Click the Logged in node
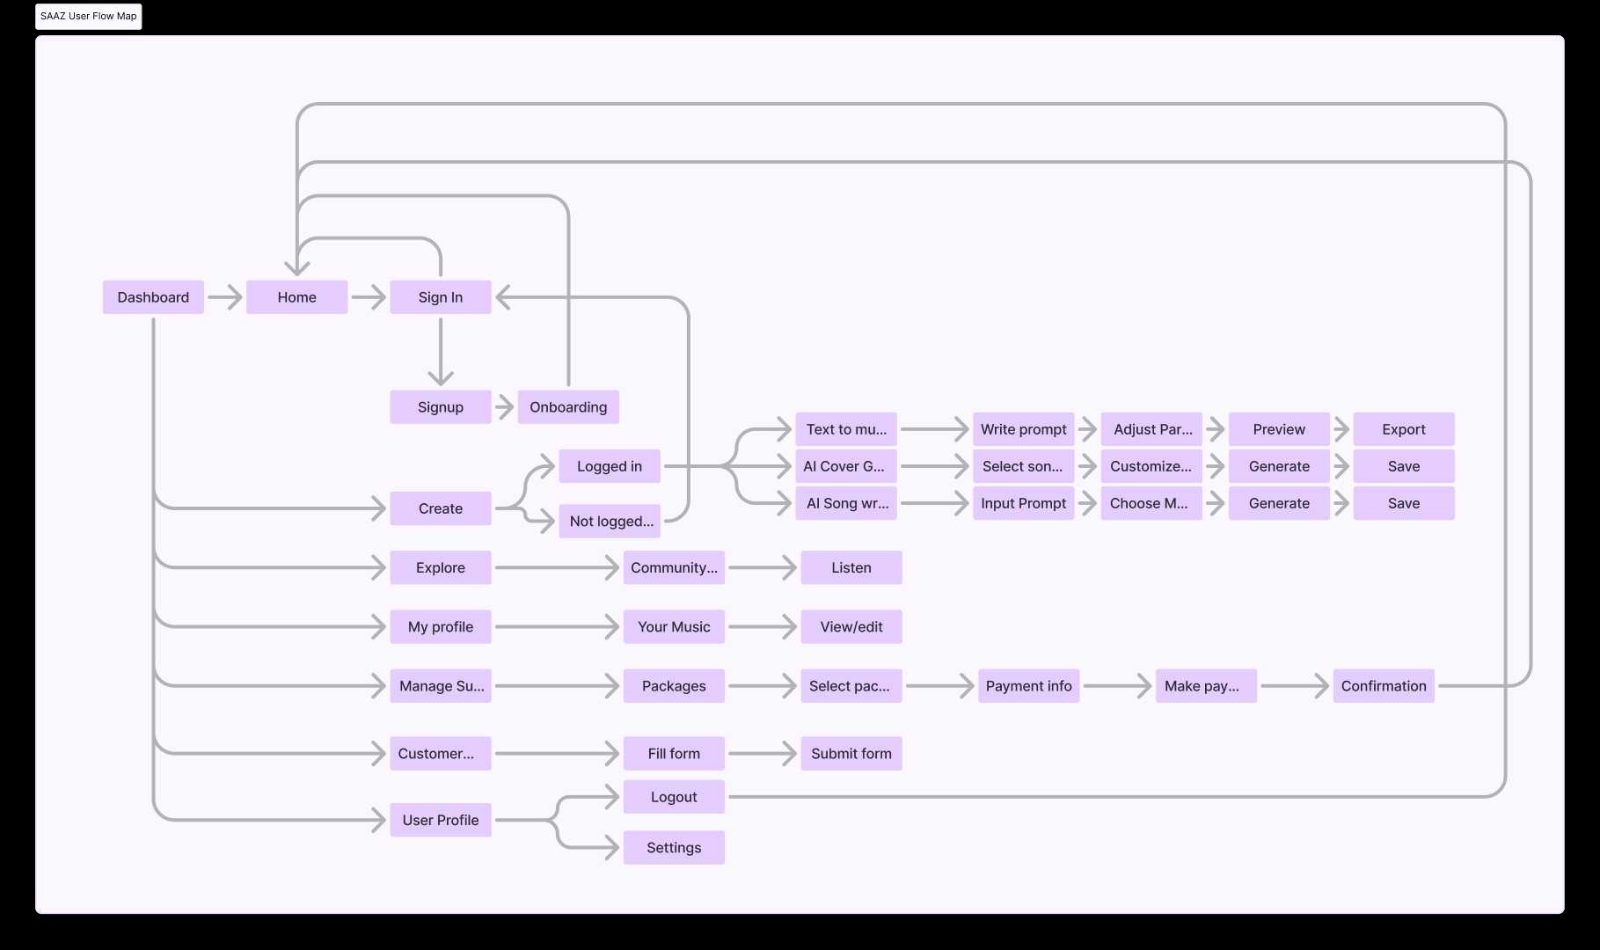This screenshot has height=950, width=1600. [609, 466]
